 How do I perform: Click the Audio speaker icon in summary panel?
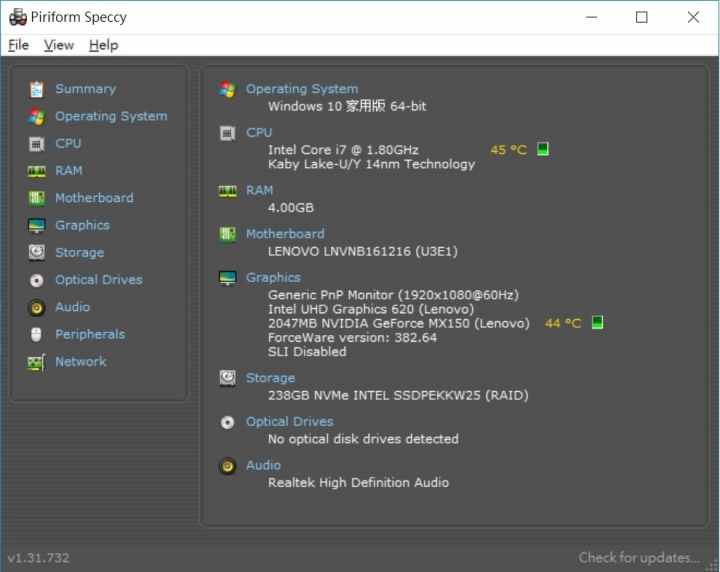pyautogui.click(x=227, y=466)
